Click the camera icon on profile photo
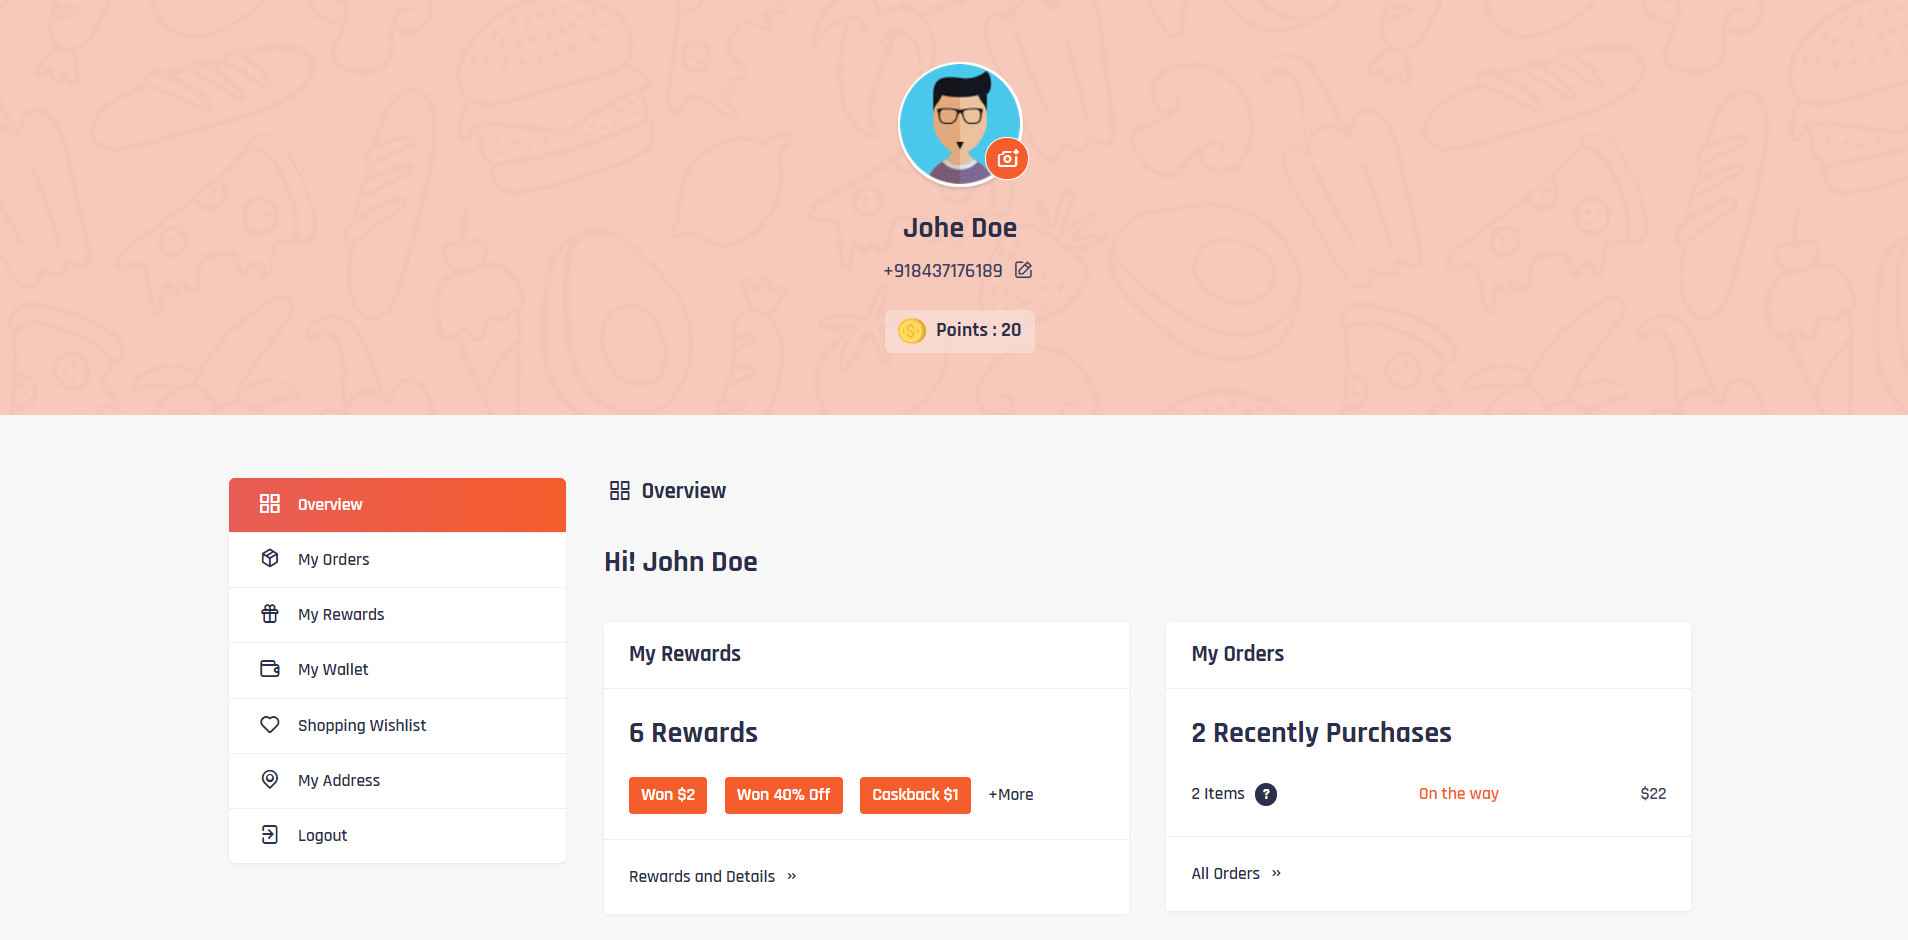1908x940 pixels. point(1007,159)
